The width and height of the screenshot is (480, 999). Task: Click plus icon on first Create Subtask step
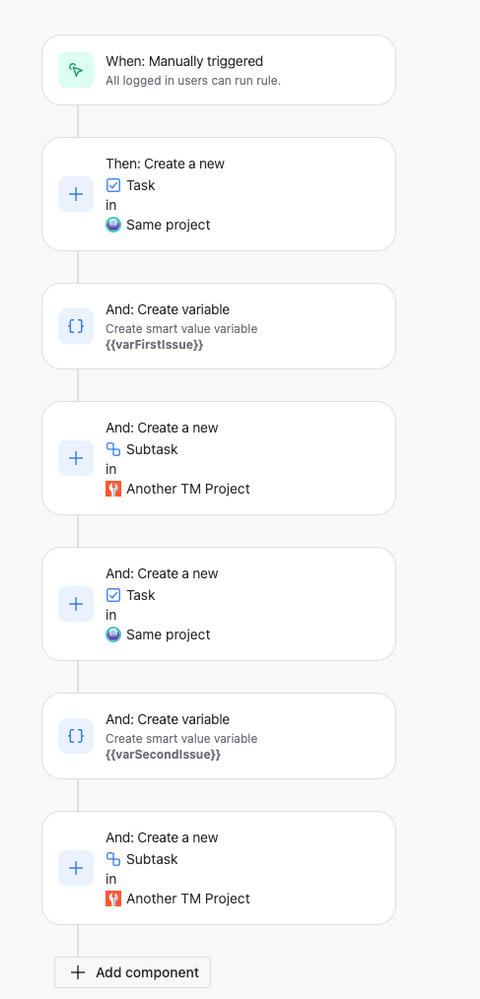[x=76, y=457]
